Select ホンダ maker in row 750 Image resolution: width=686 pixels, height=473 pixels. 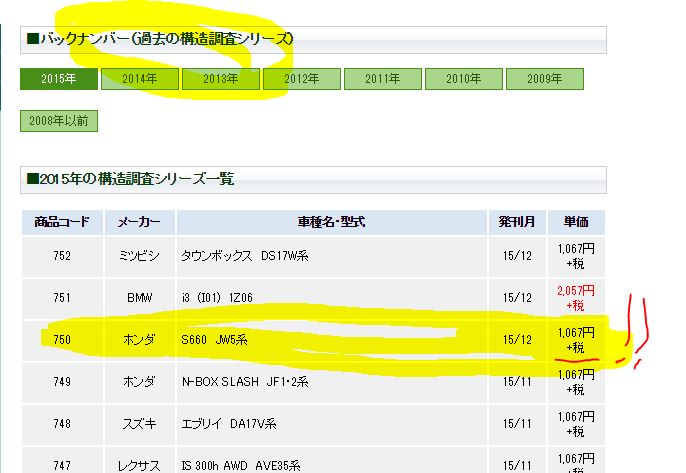tap(140, 340)
